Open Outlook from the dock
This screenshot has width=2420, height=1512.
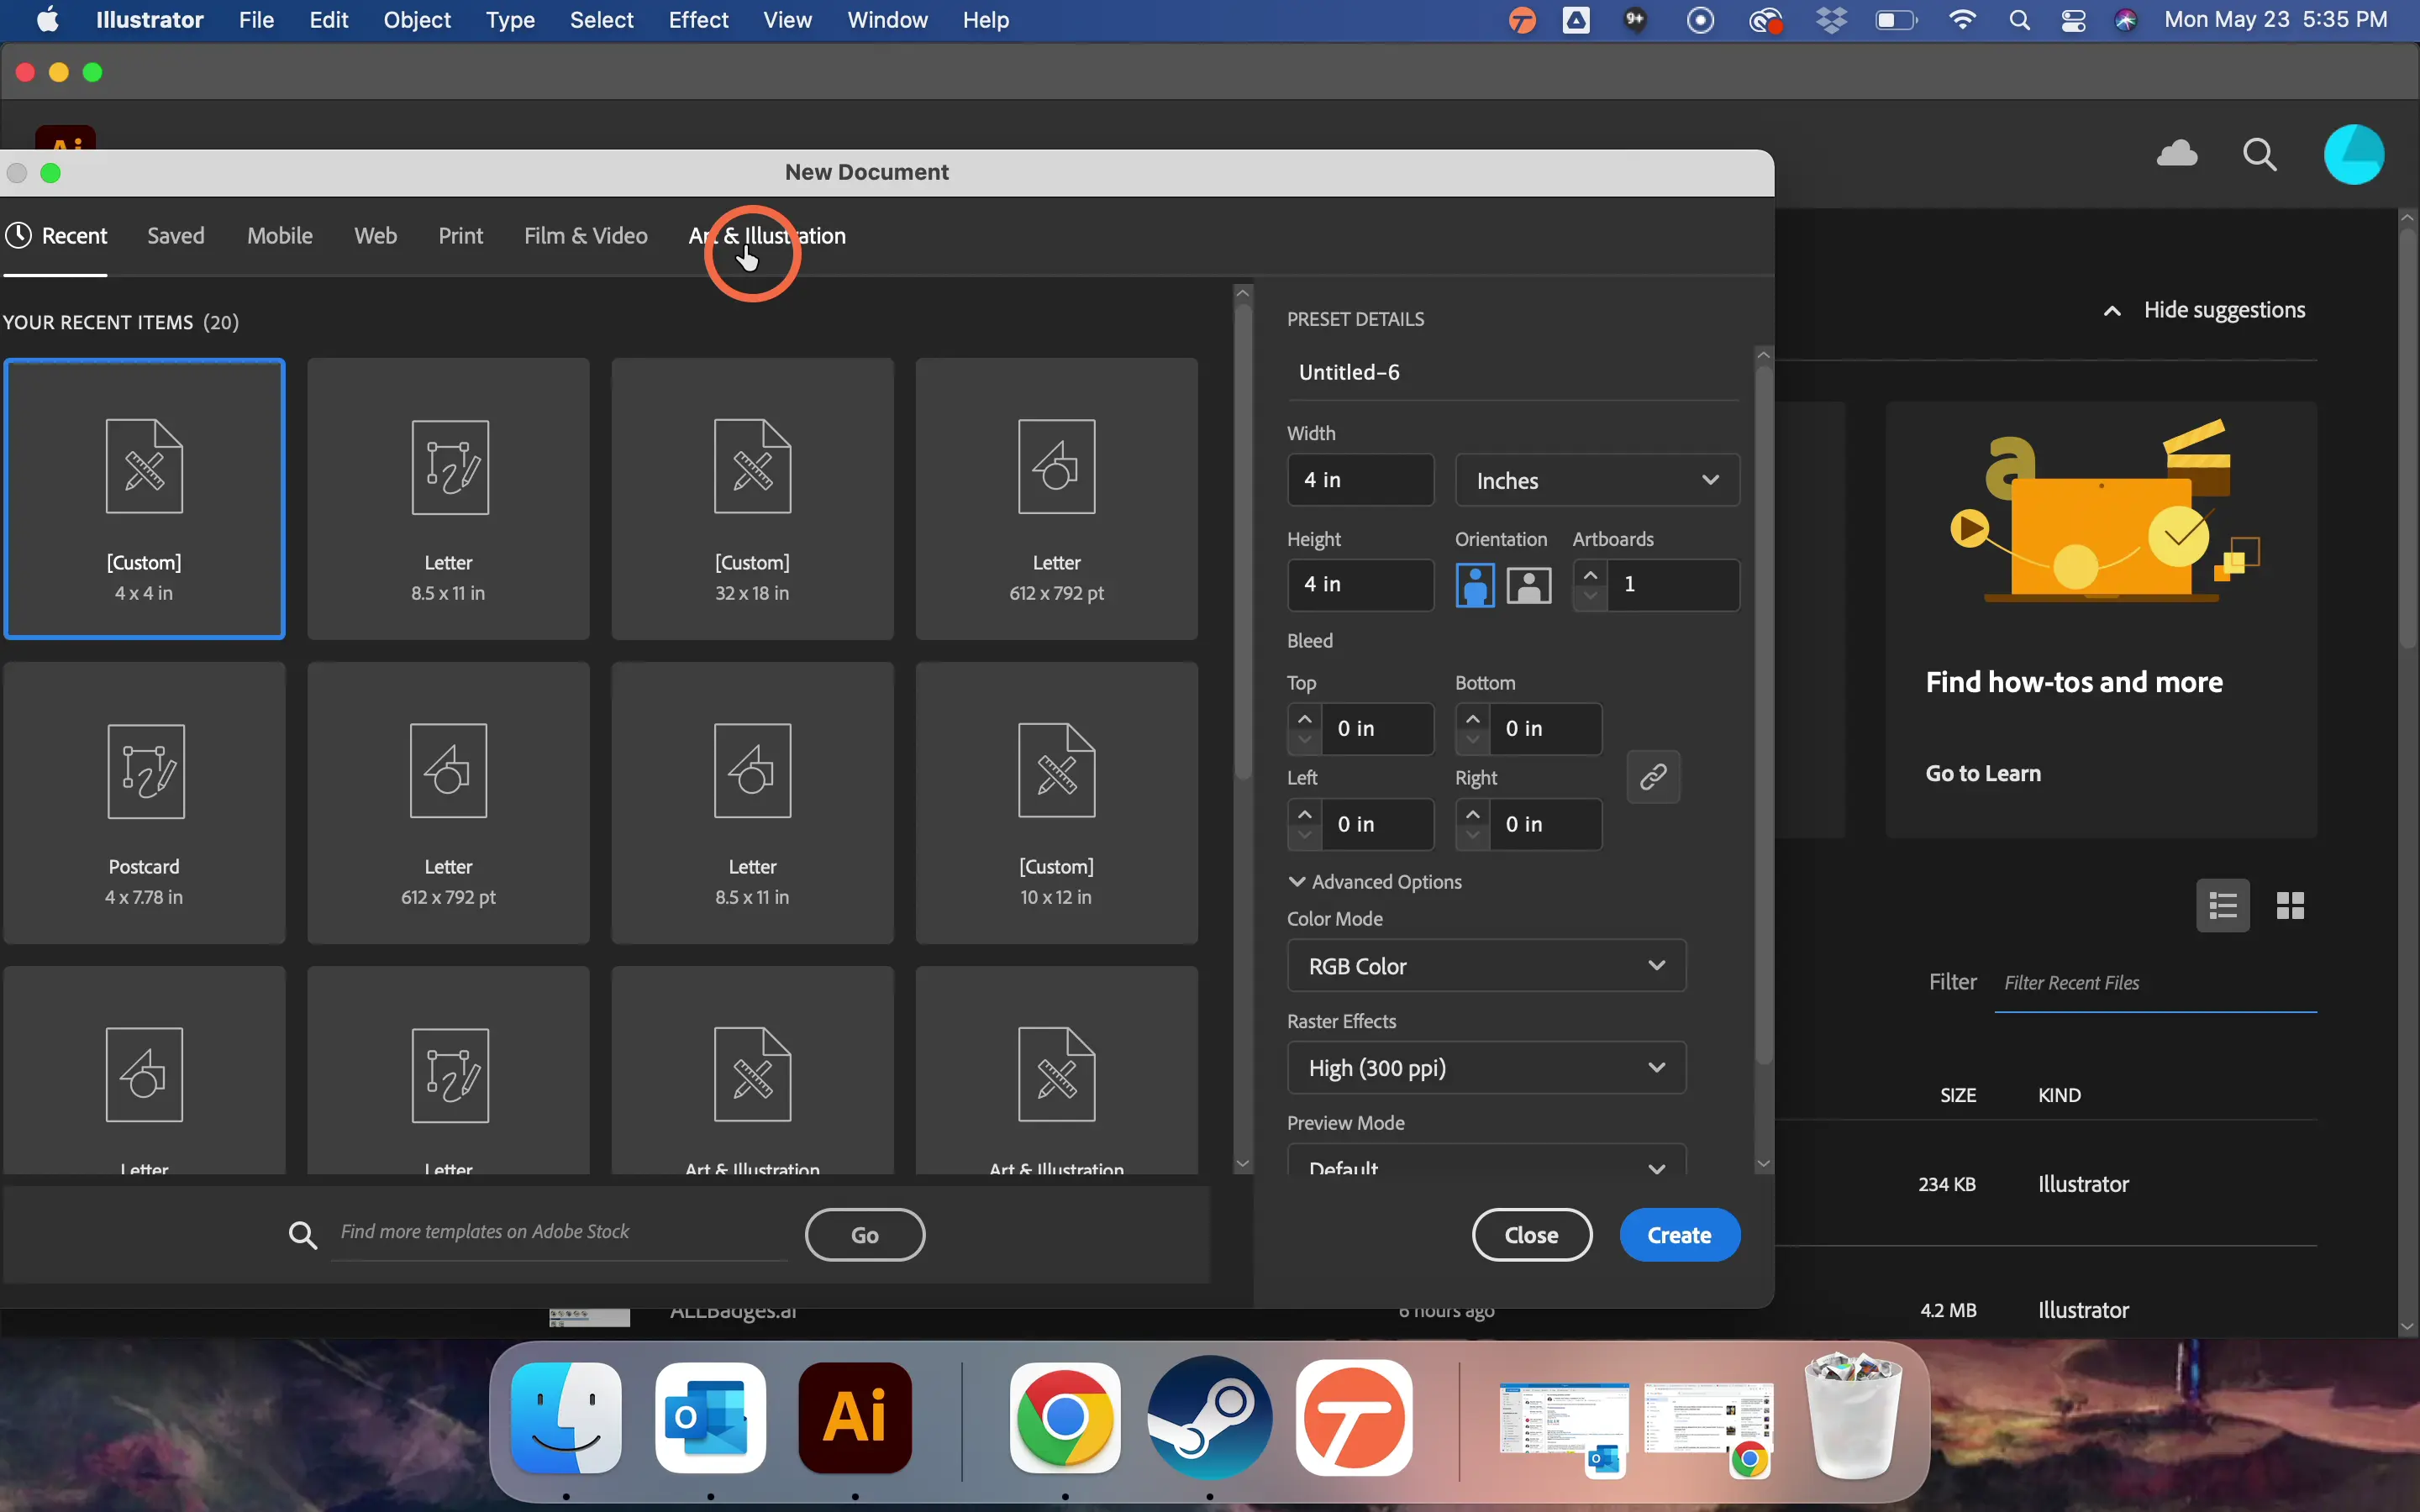point(710,1418)
